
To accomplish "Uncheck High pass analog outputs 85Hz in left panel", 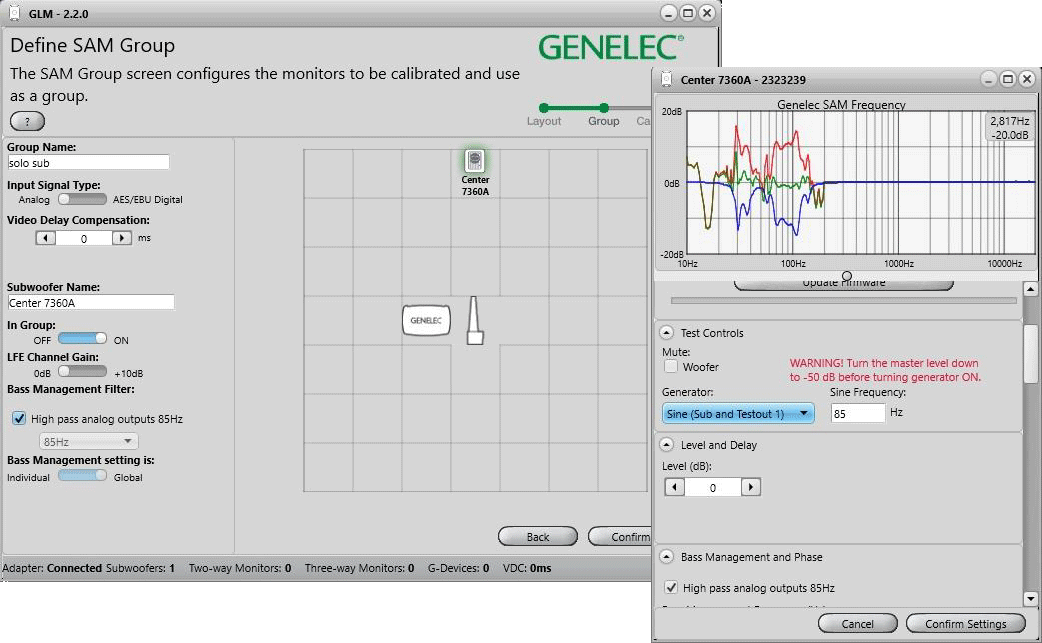I will (19, 419).
